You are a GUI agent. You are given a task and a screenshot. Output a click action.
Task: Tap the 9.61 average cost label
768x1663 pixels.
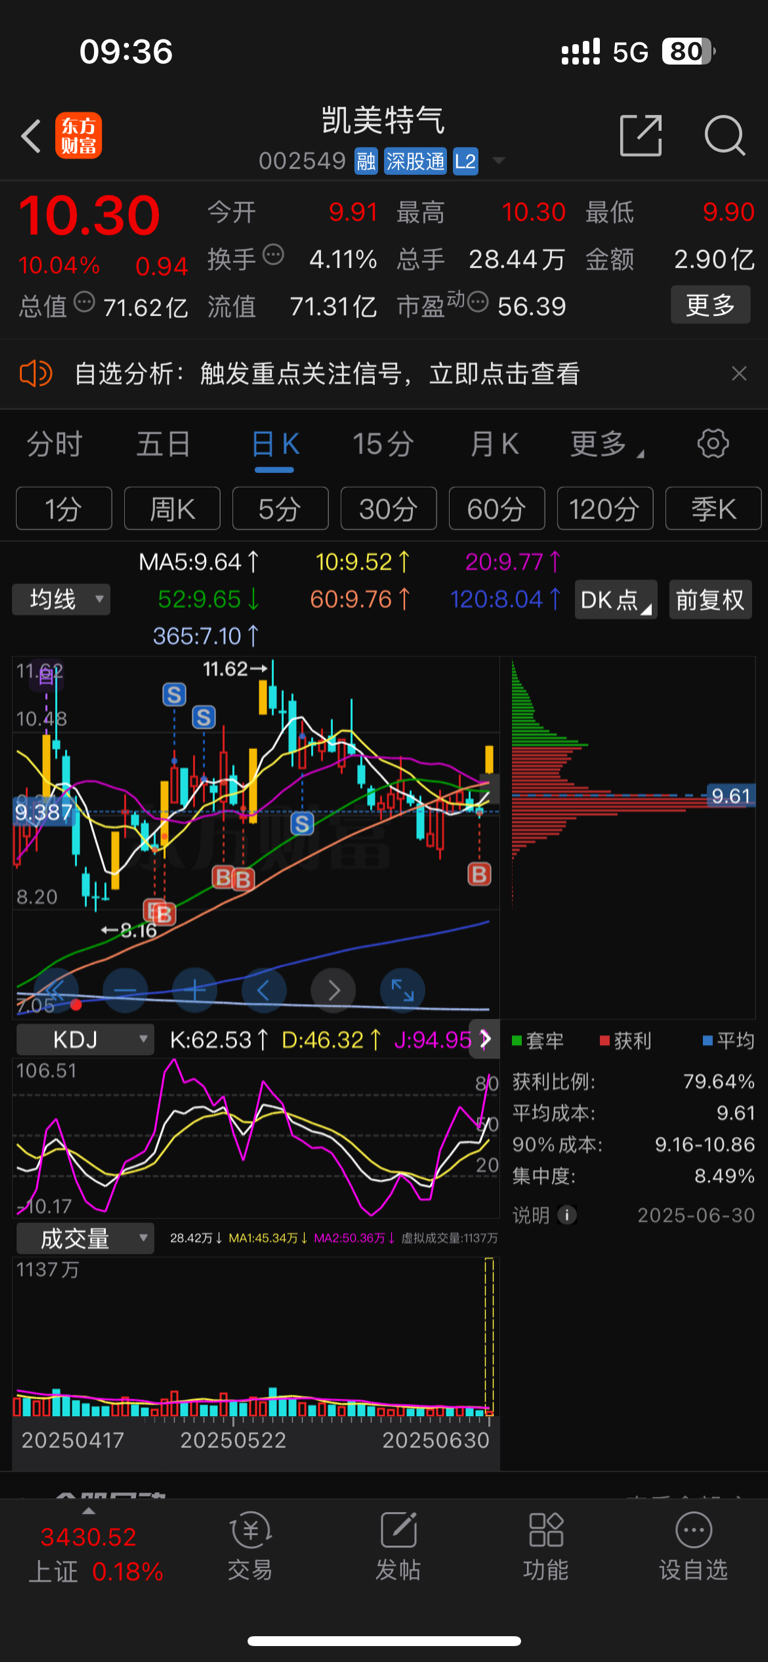(x=731, y=796)
